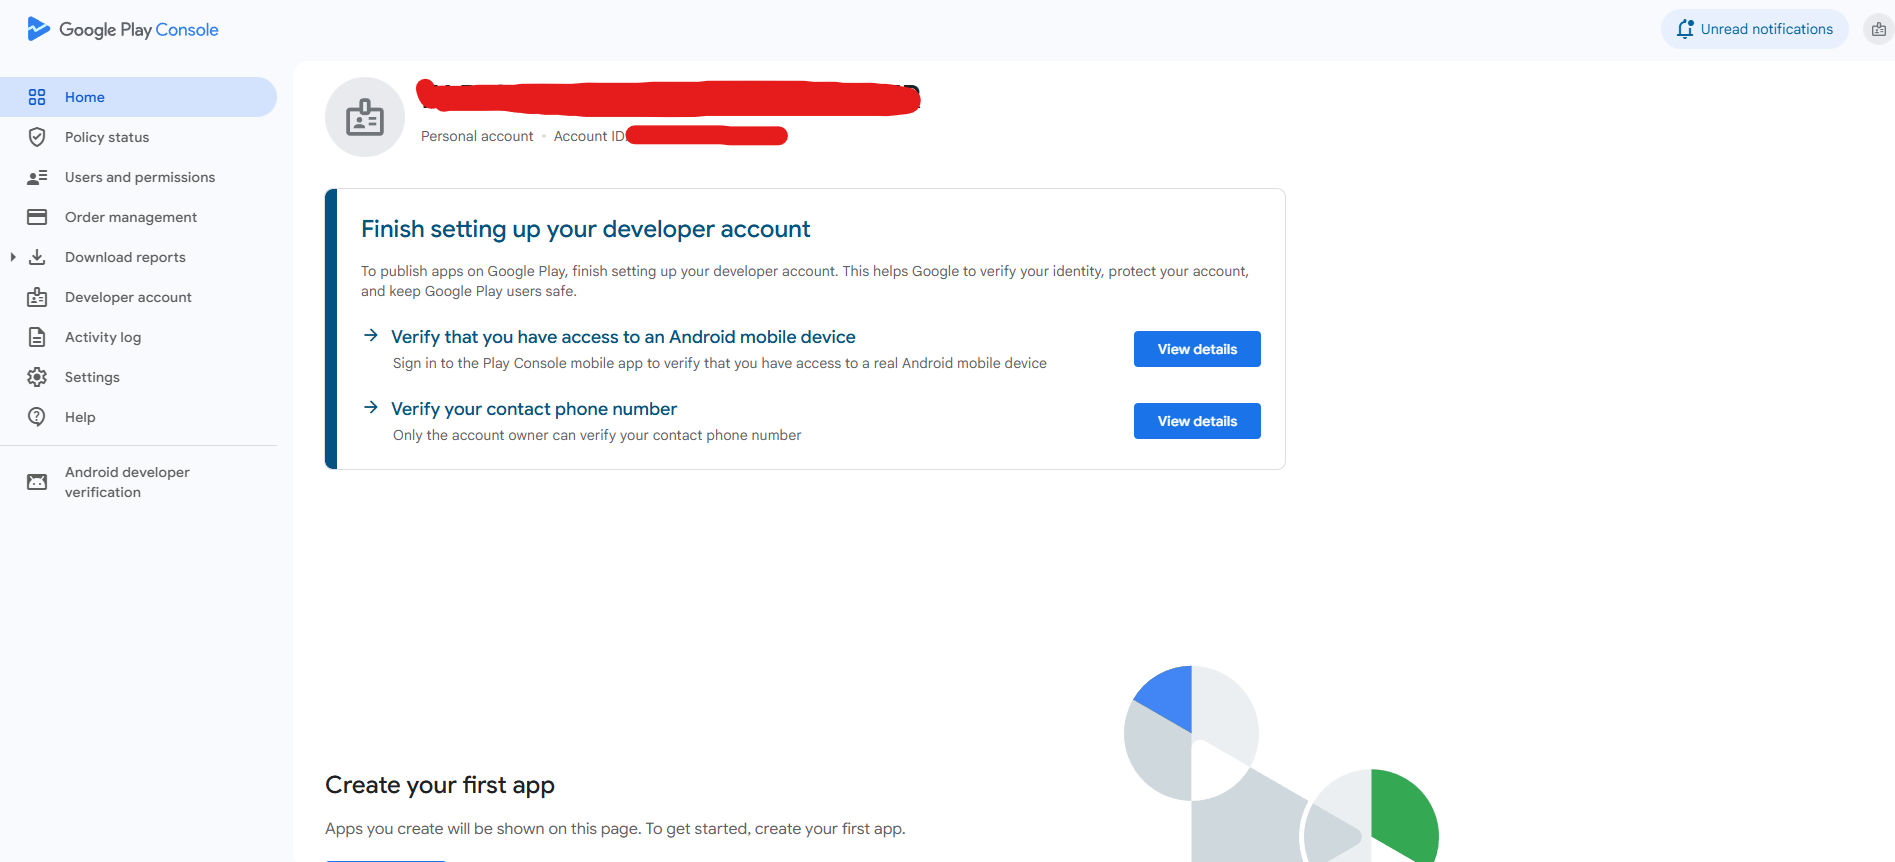Click the Developer account badge icon in sidebar
Screen dimensions: 1895x862
(37, 297)
